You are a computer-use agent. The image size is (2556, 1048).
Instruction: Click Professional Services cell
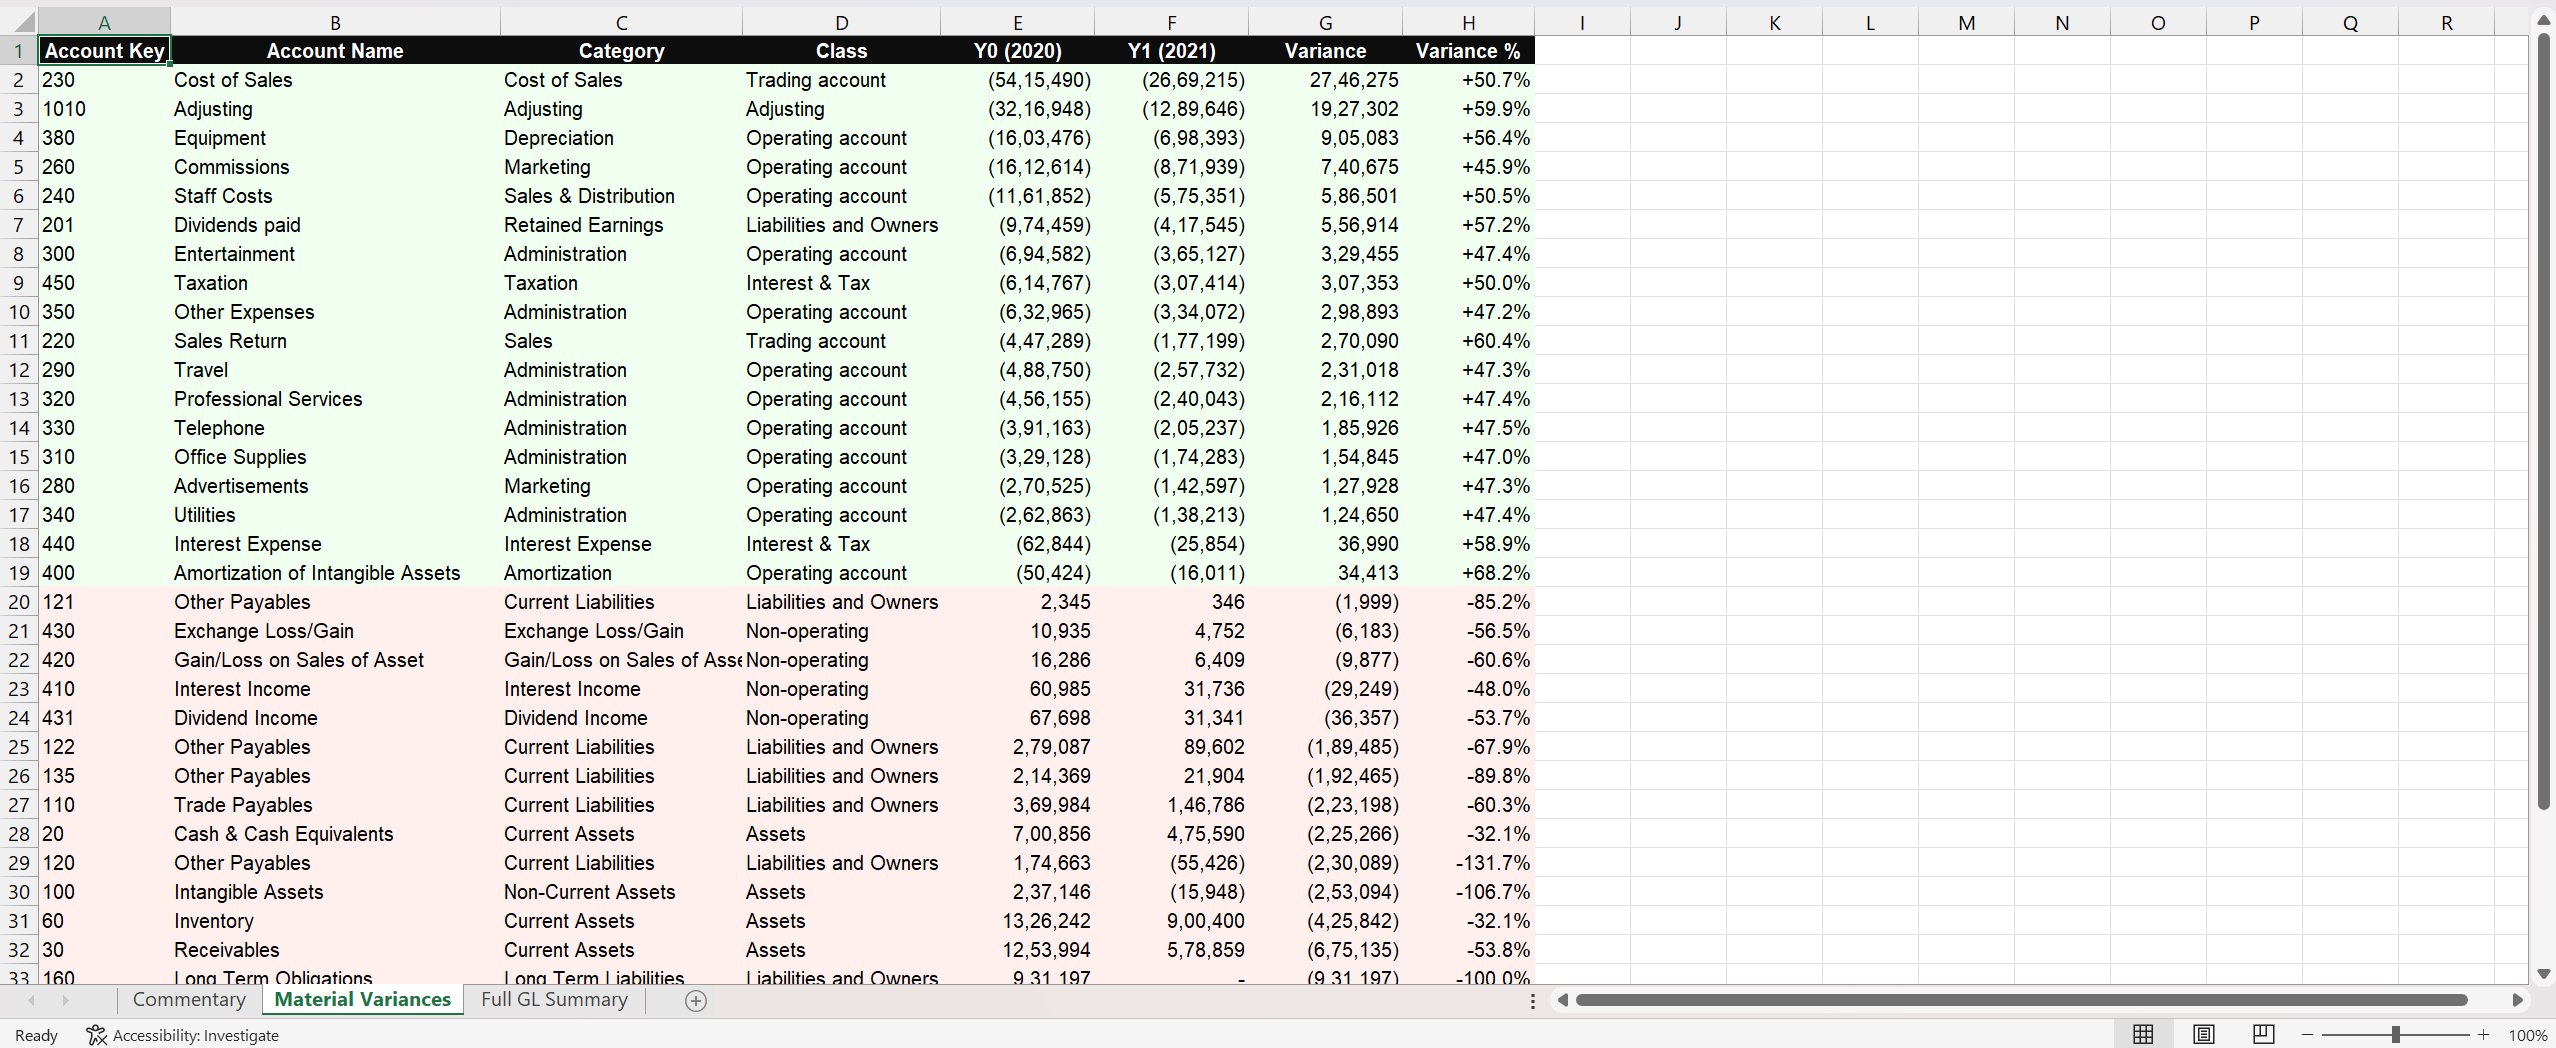pyautogui.click(x=335, y=399)
